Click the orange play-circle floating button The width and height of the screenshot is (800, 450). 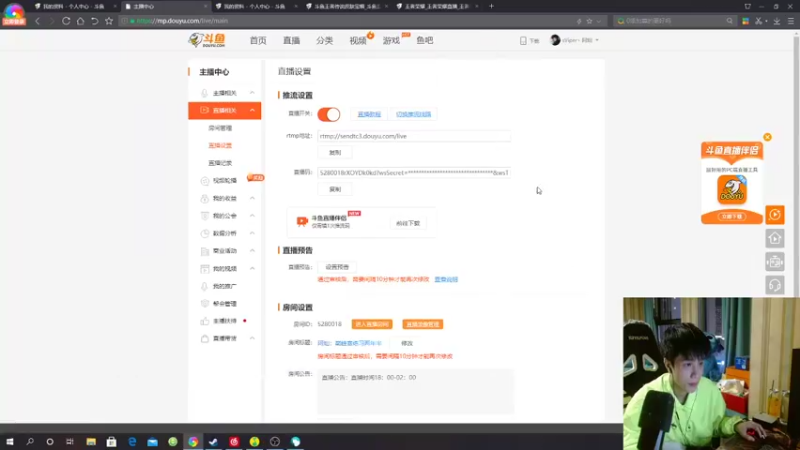tap(775, 215)
